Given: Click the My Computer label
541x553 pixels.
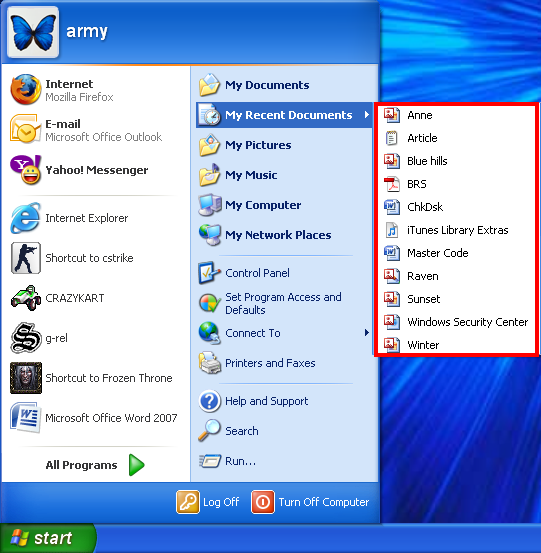Looking at the screenshot, I should click(x=263, y=205).
